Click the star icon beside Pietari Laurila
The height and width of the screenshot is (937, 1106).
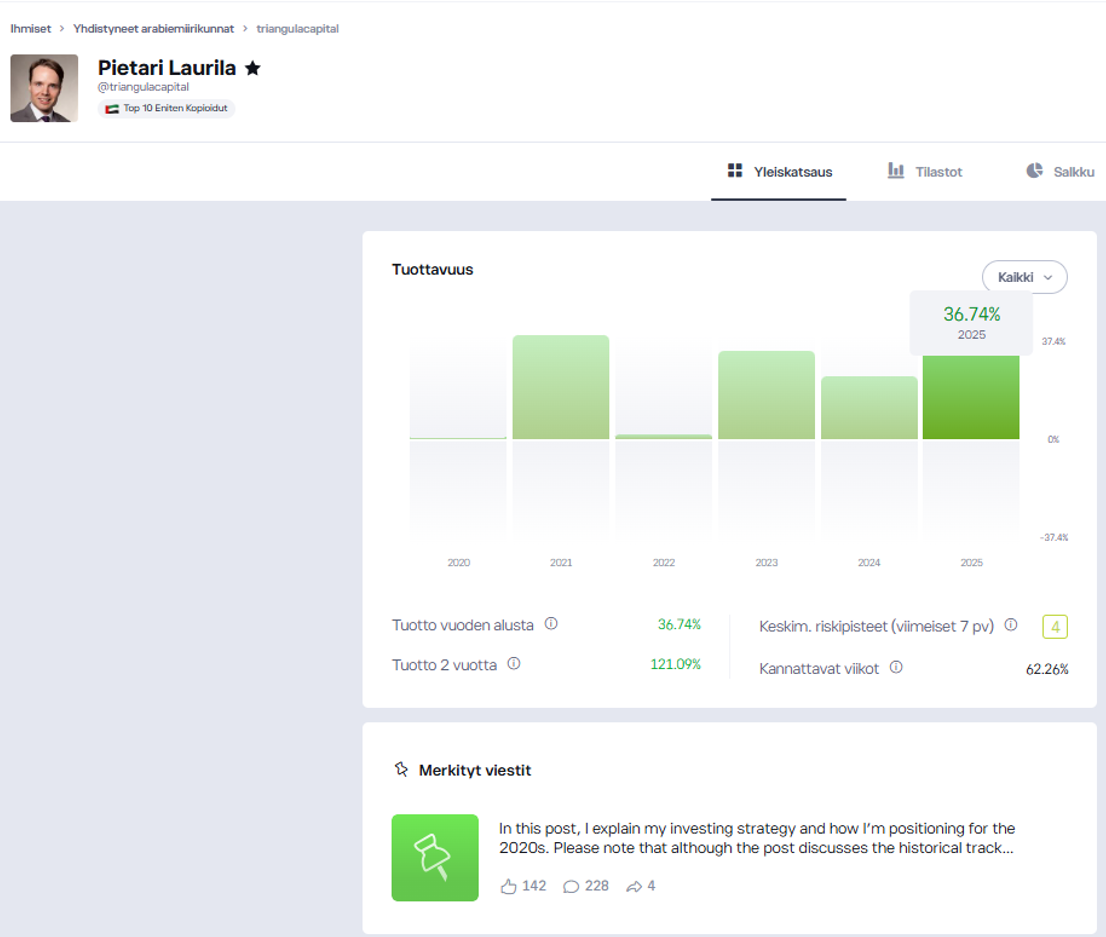253,68
